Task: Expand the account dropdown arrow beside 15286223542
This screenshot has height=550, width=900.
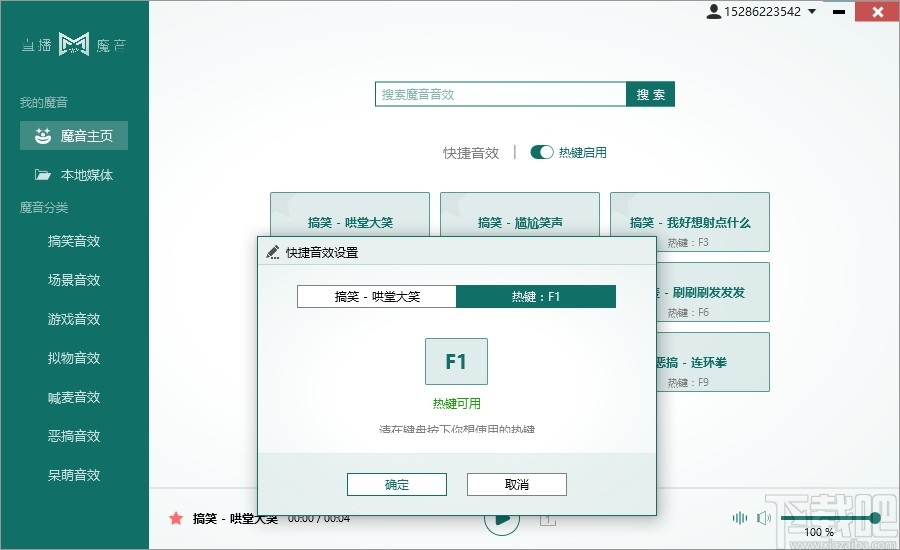Action: point(812,11)
